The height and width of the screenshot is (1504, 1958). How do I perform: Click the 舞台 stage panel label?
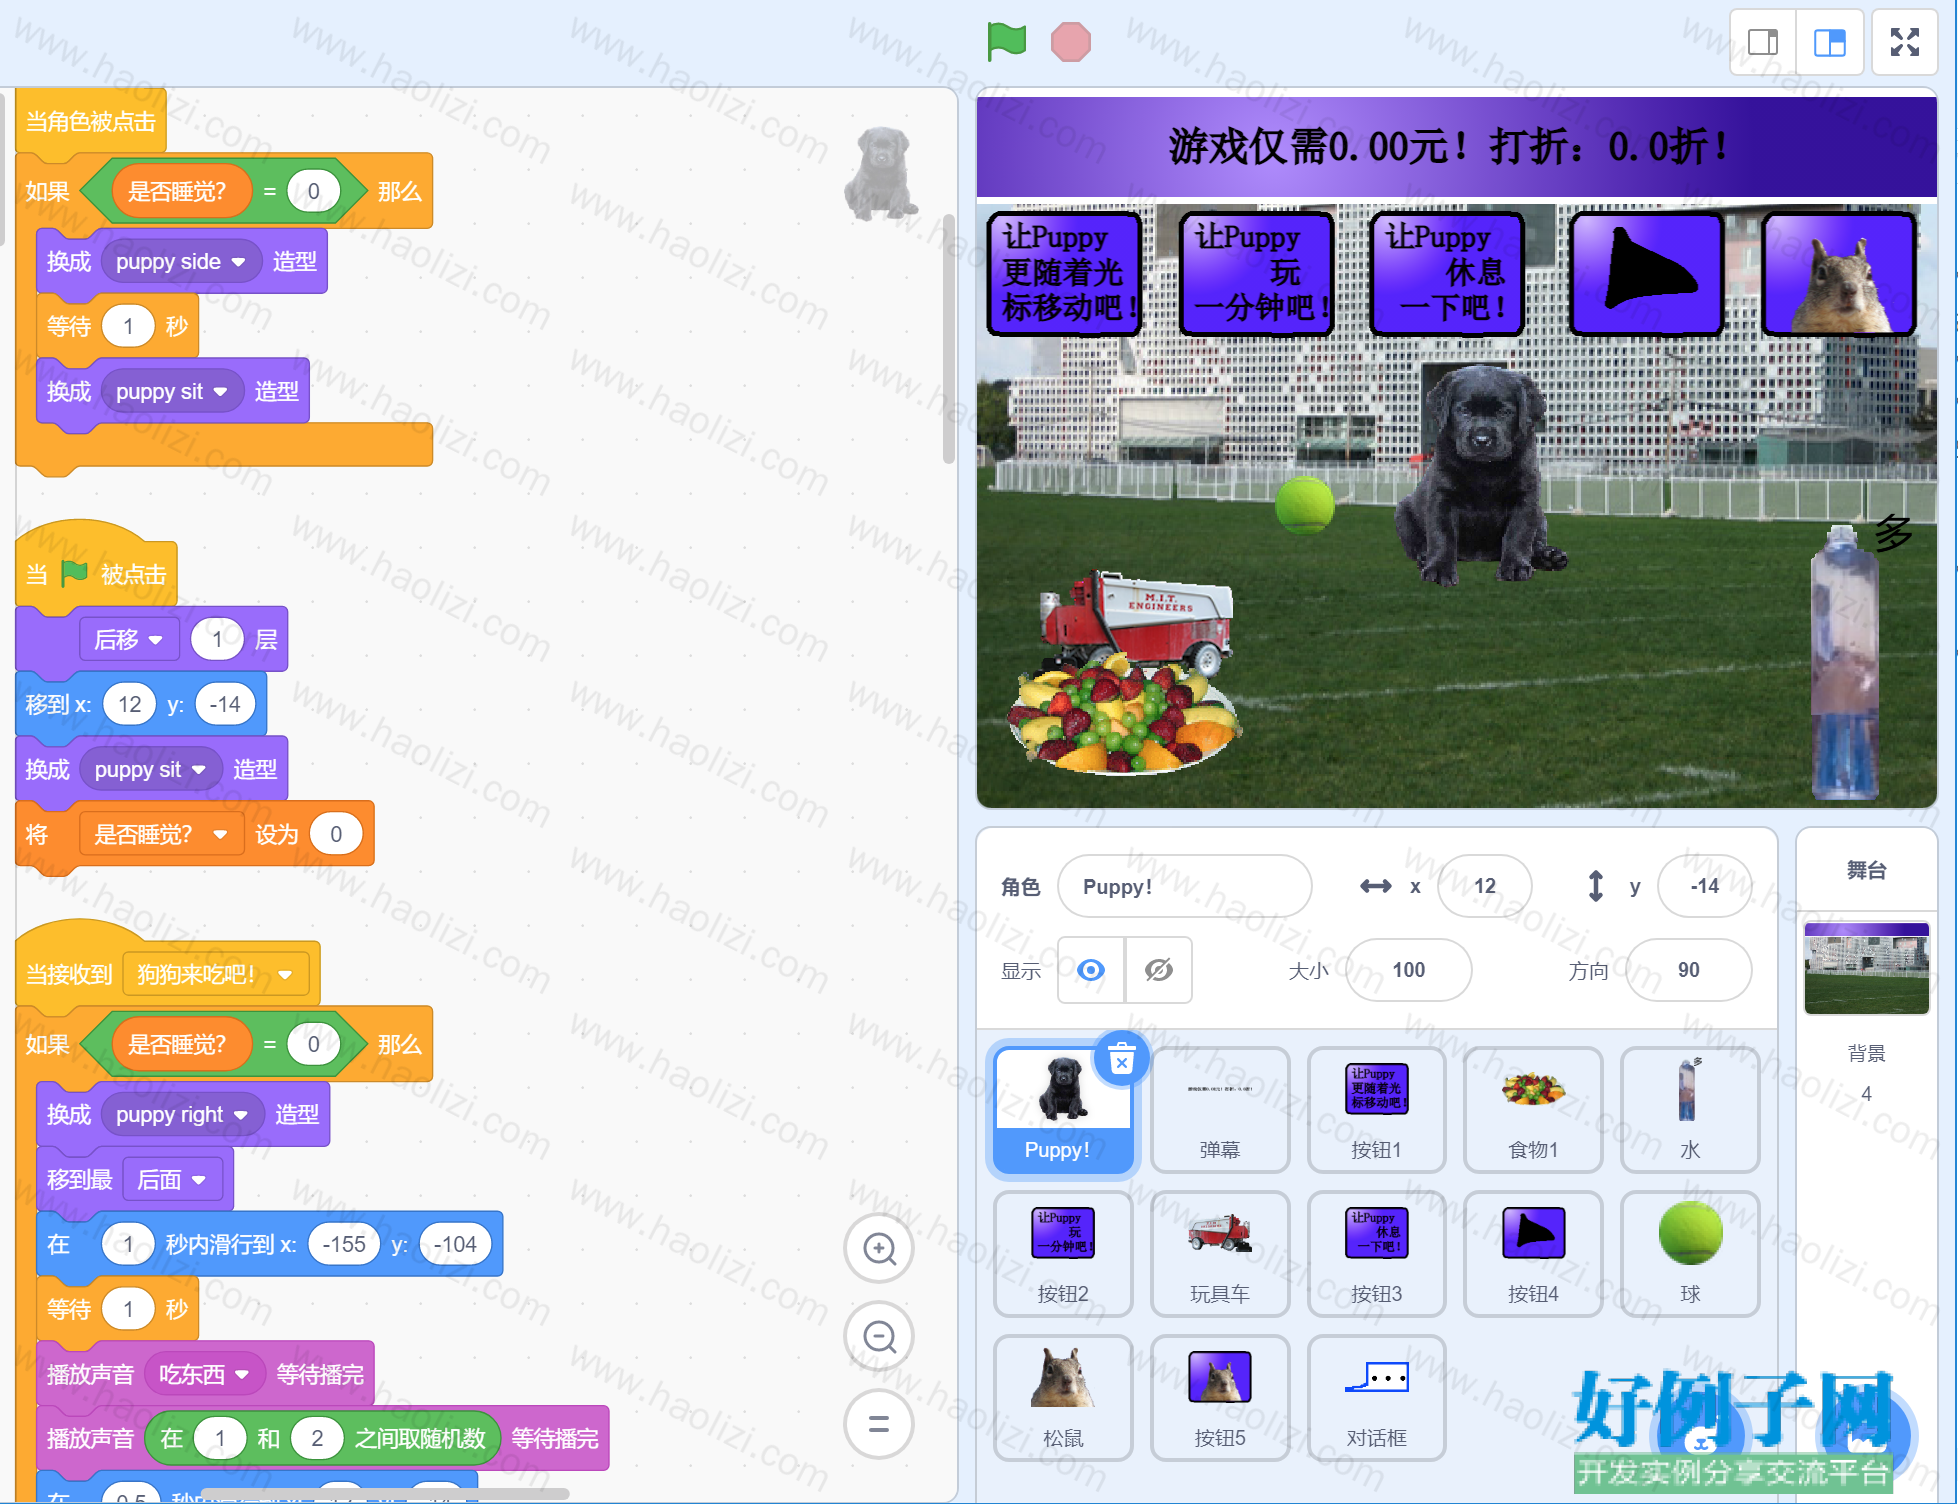coord(1866,870)
